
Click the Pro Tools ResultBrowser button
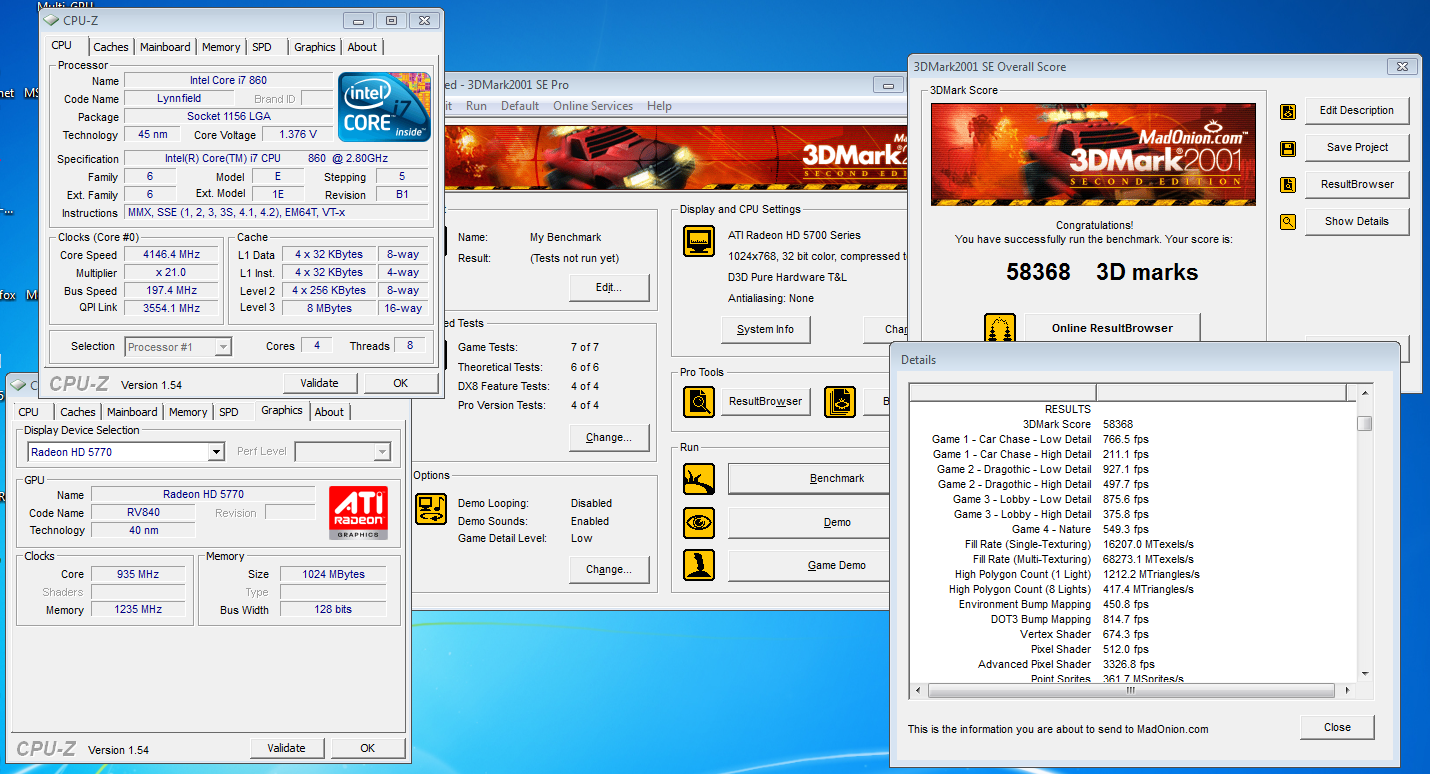click(765, 401)
